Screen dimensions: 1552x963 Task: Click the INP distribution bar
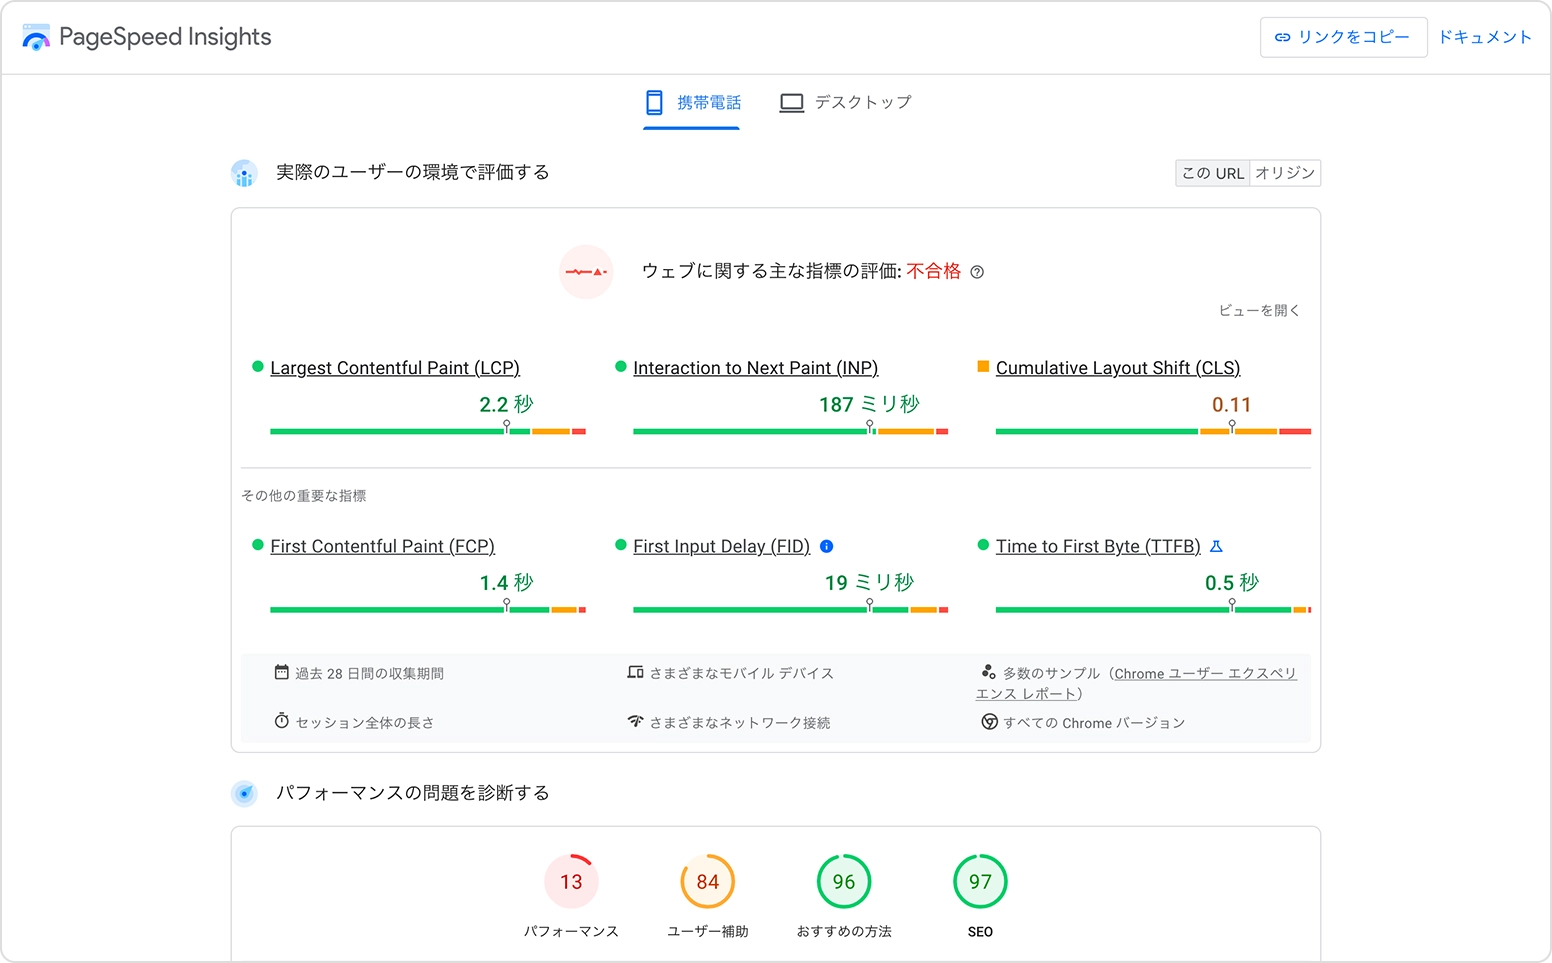coord(790,431)
